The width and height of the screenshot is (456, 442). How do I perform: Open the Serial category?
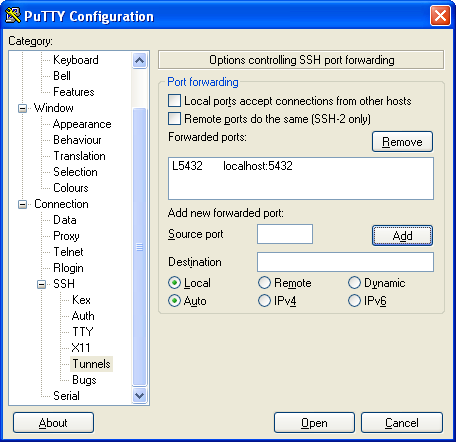66,396
